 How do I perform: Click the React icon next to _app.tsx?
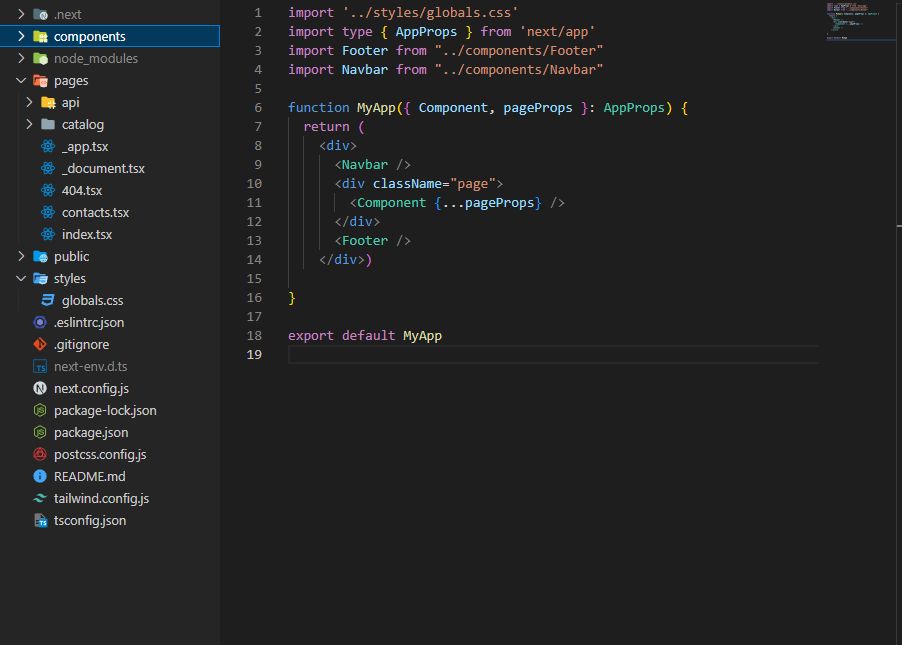(48, 146)
